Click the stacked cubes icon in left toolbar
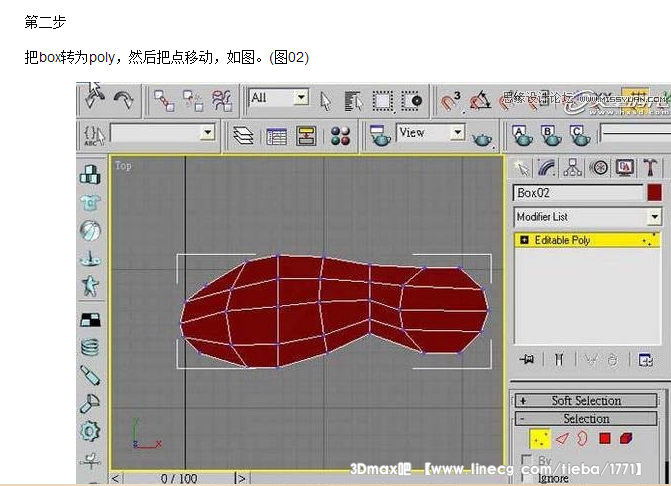Screen dimensions: 671x486 (90, 175)
